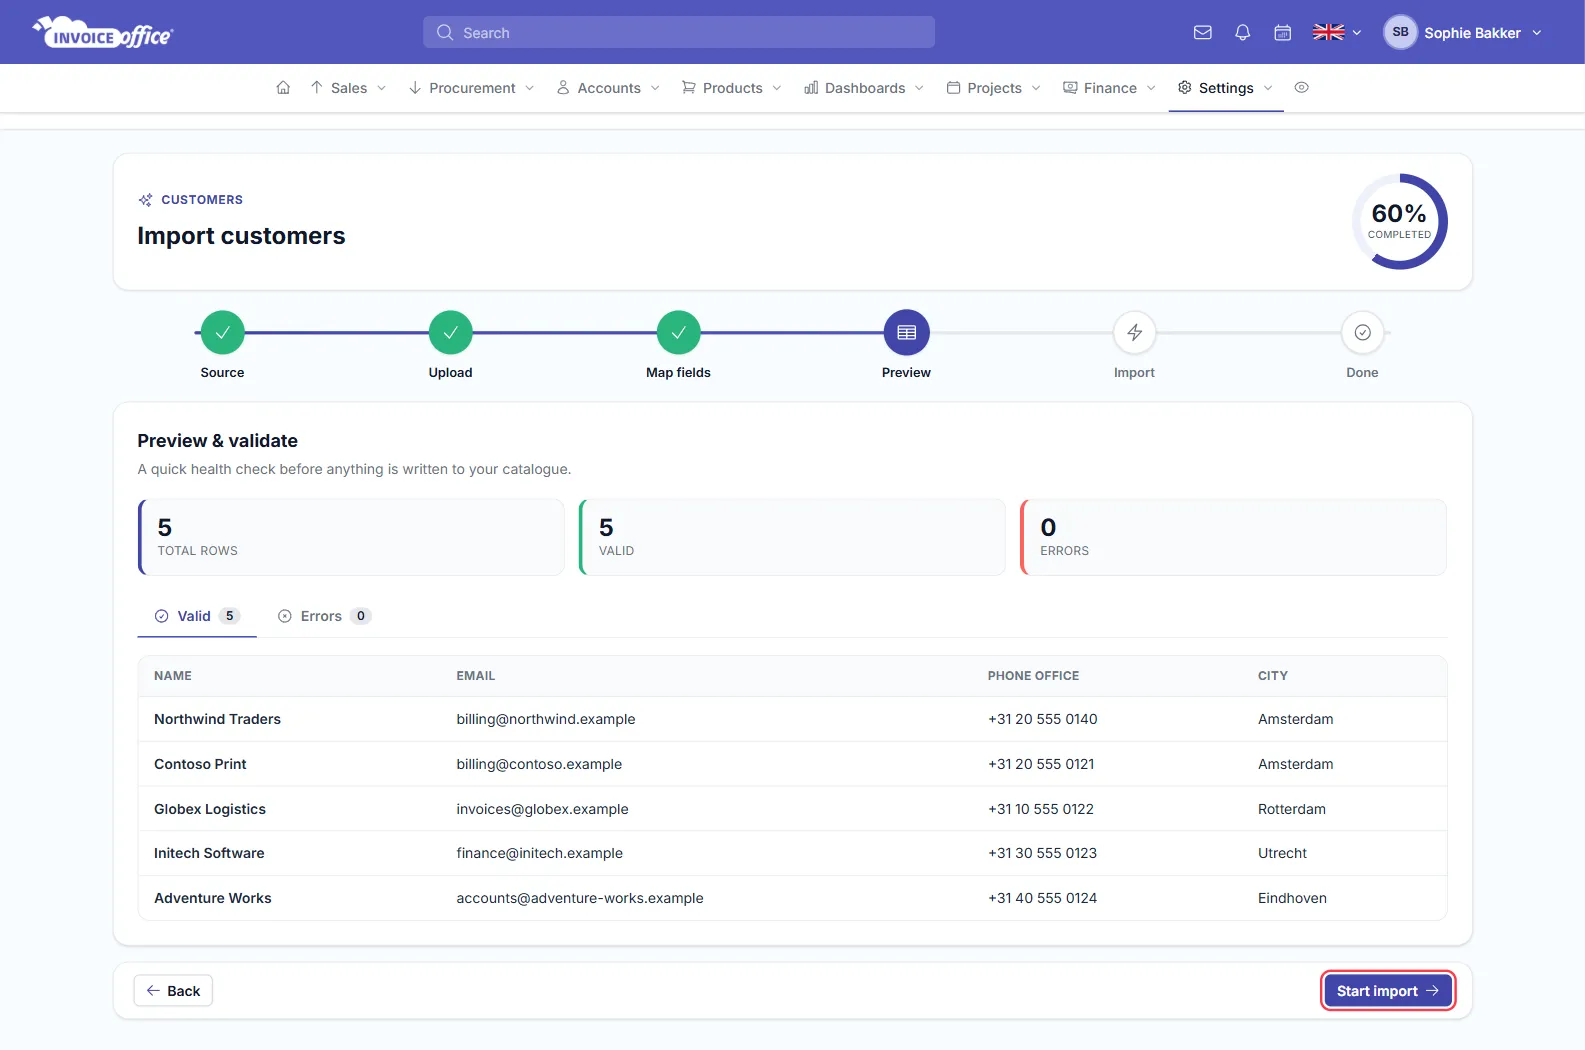Viewport: 1585px width, 1050px height.
Task: Click the Procurement down-arrow icon
Action: pos(415,88)
